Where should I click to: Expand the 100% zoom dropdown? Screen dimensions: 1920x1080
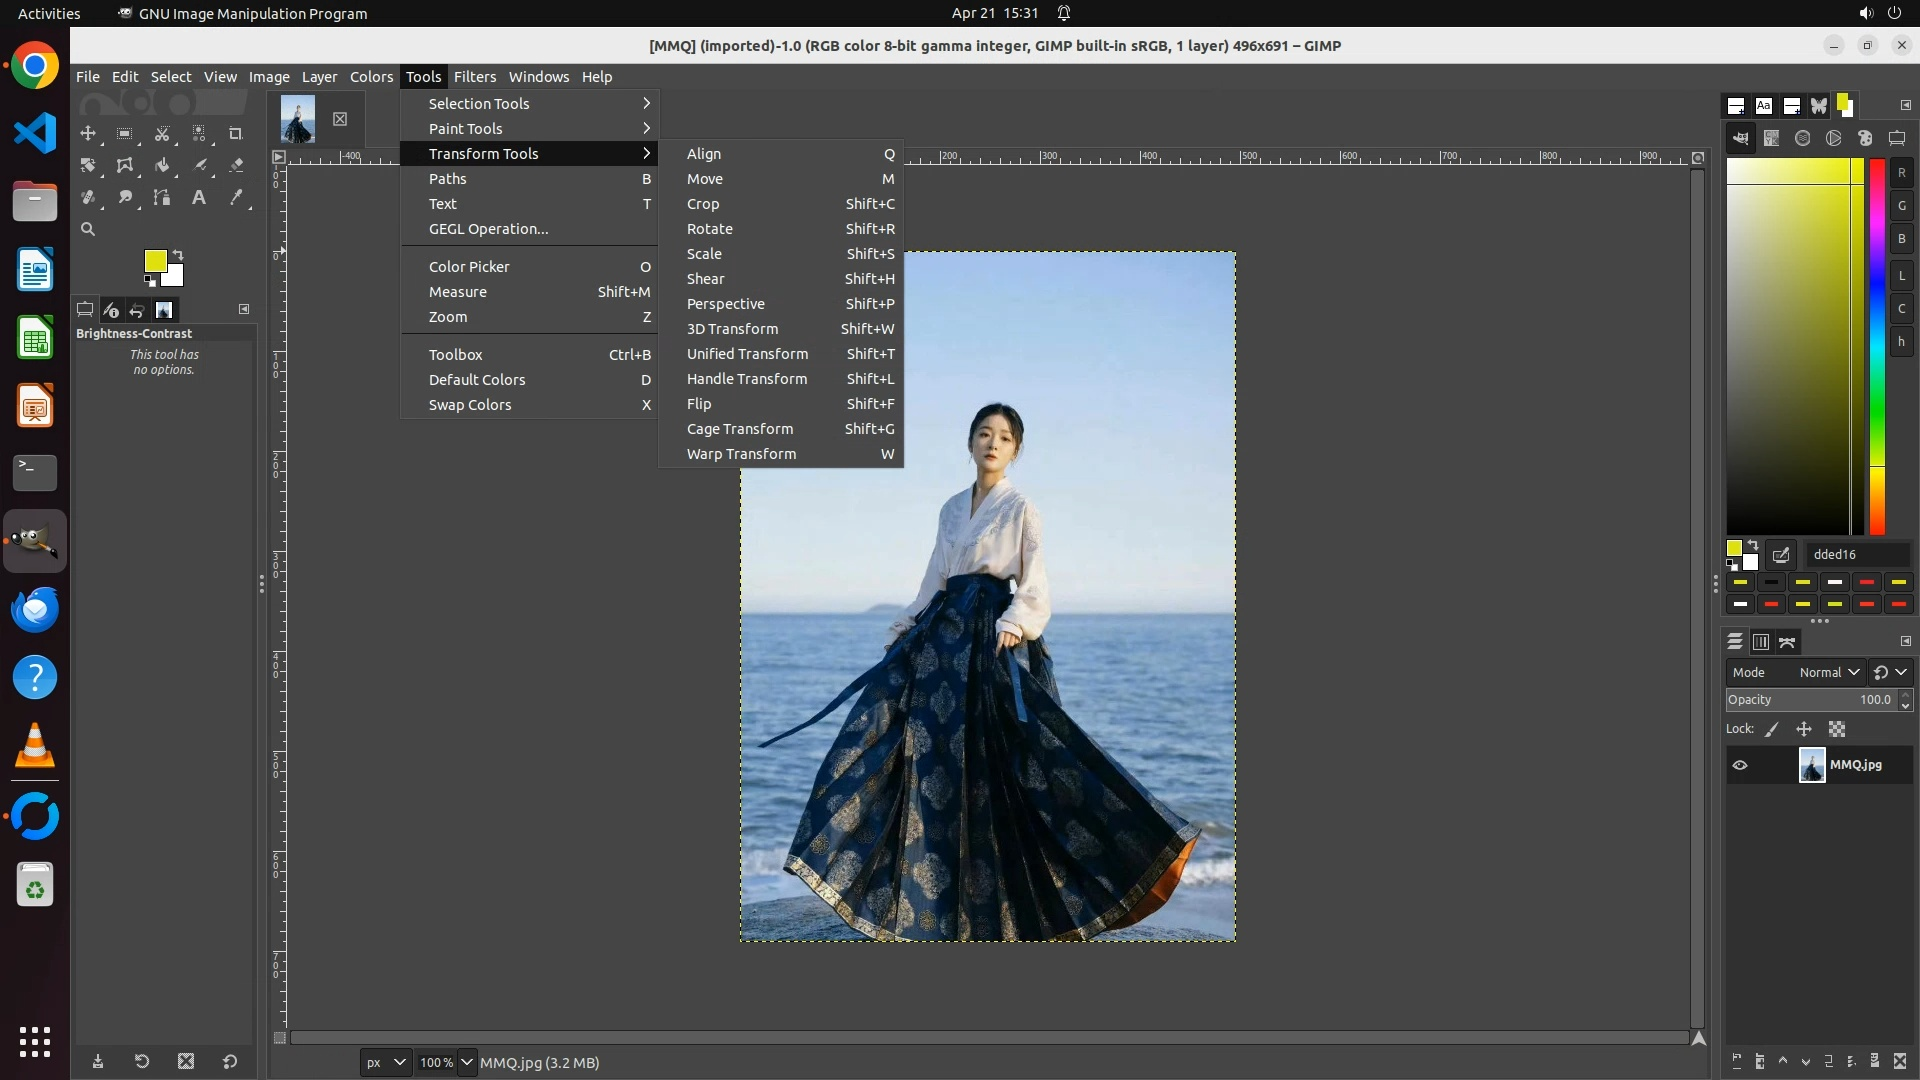coord(466,1062)
